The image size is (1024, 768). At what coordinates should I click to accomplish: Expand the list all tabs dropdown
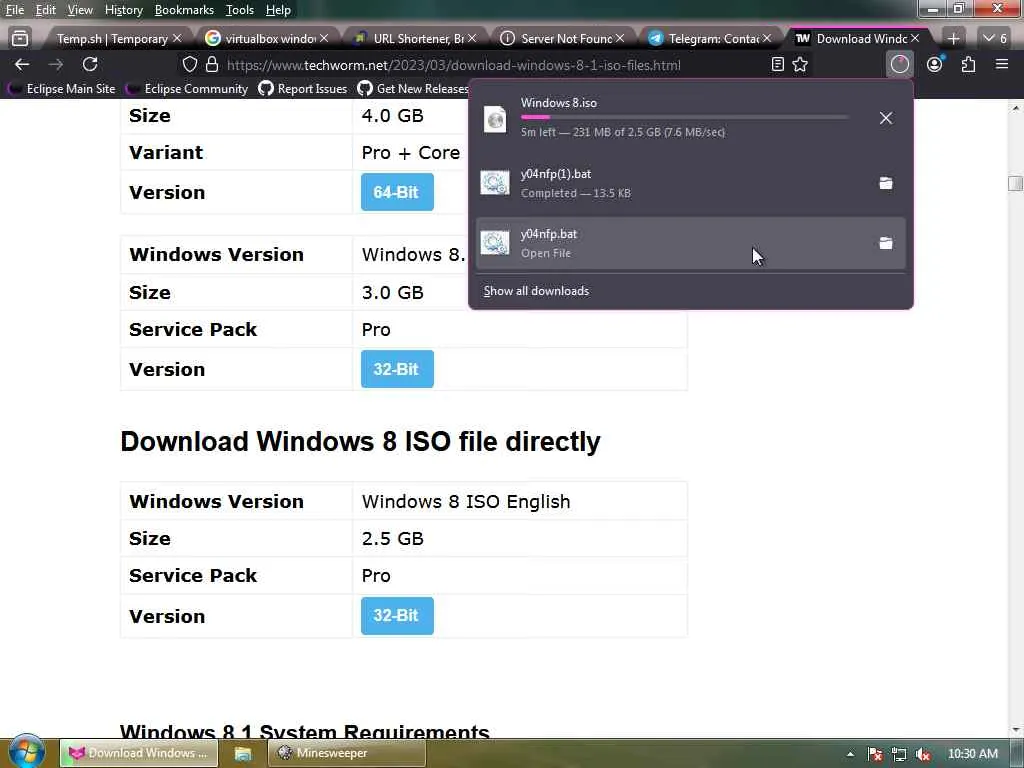[995, 39]
